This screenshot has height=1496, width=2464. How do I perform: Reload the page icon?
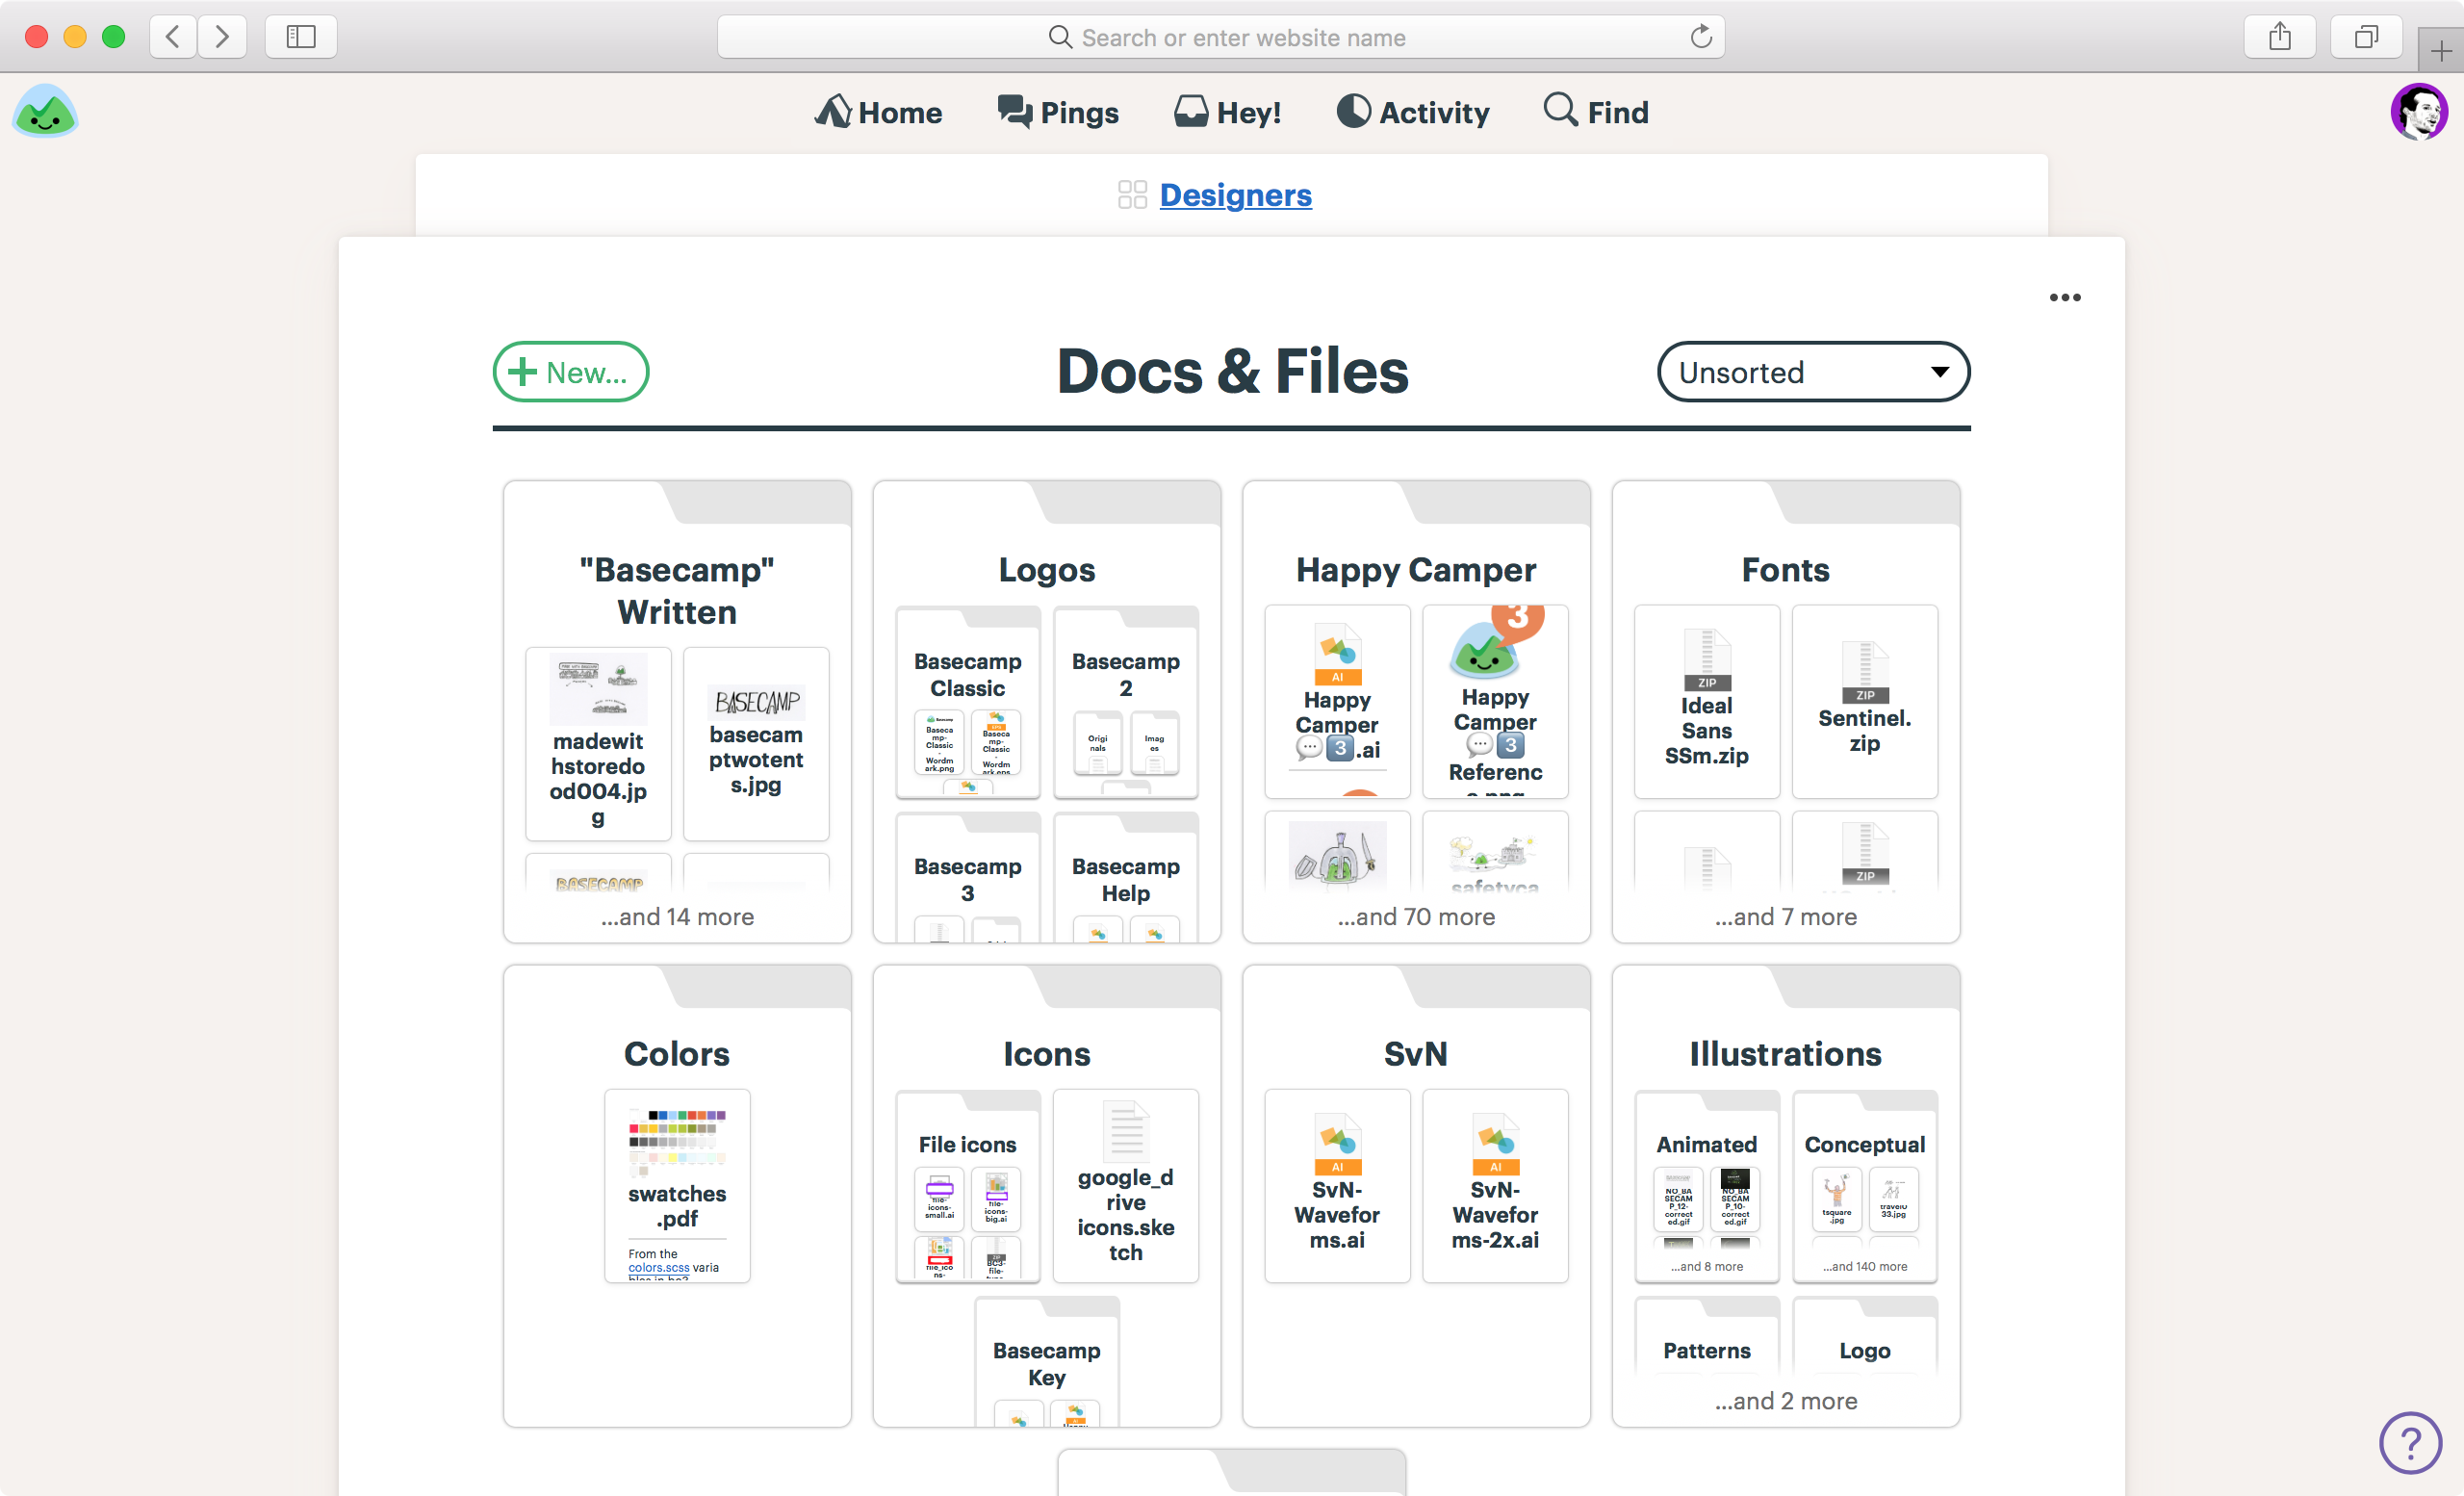(1701, 37)
